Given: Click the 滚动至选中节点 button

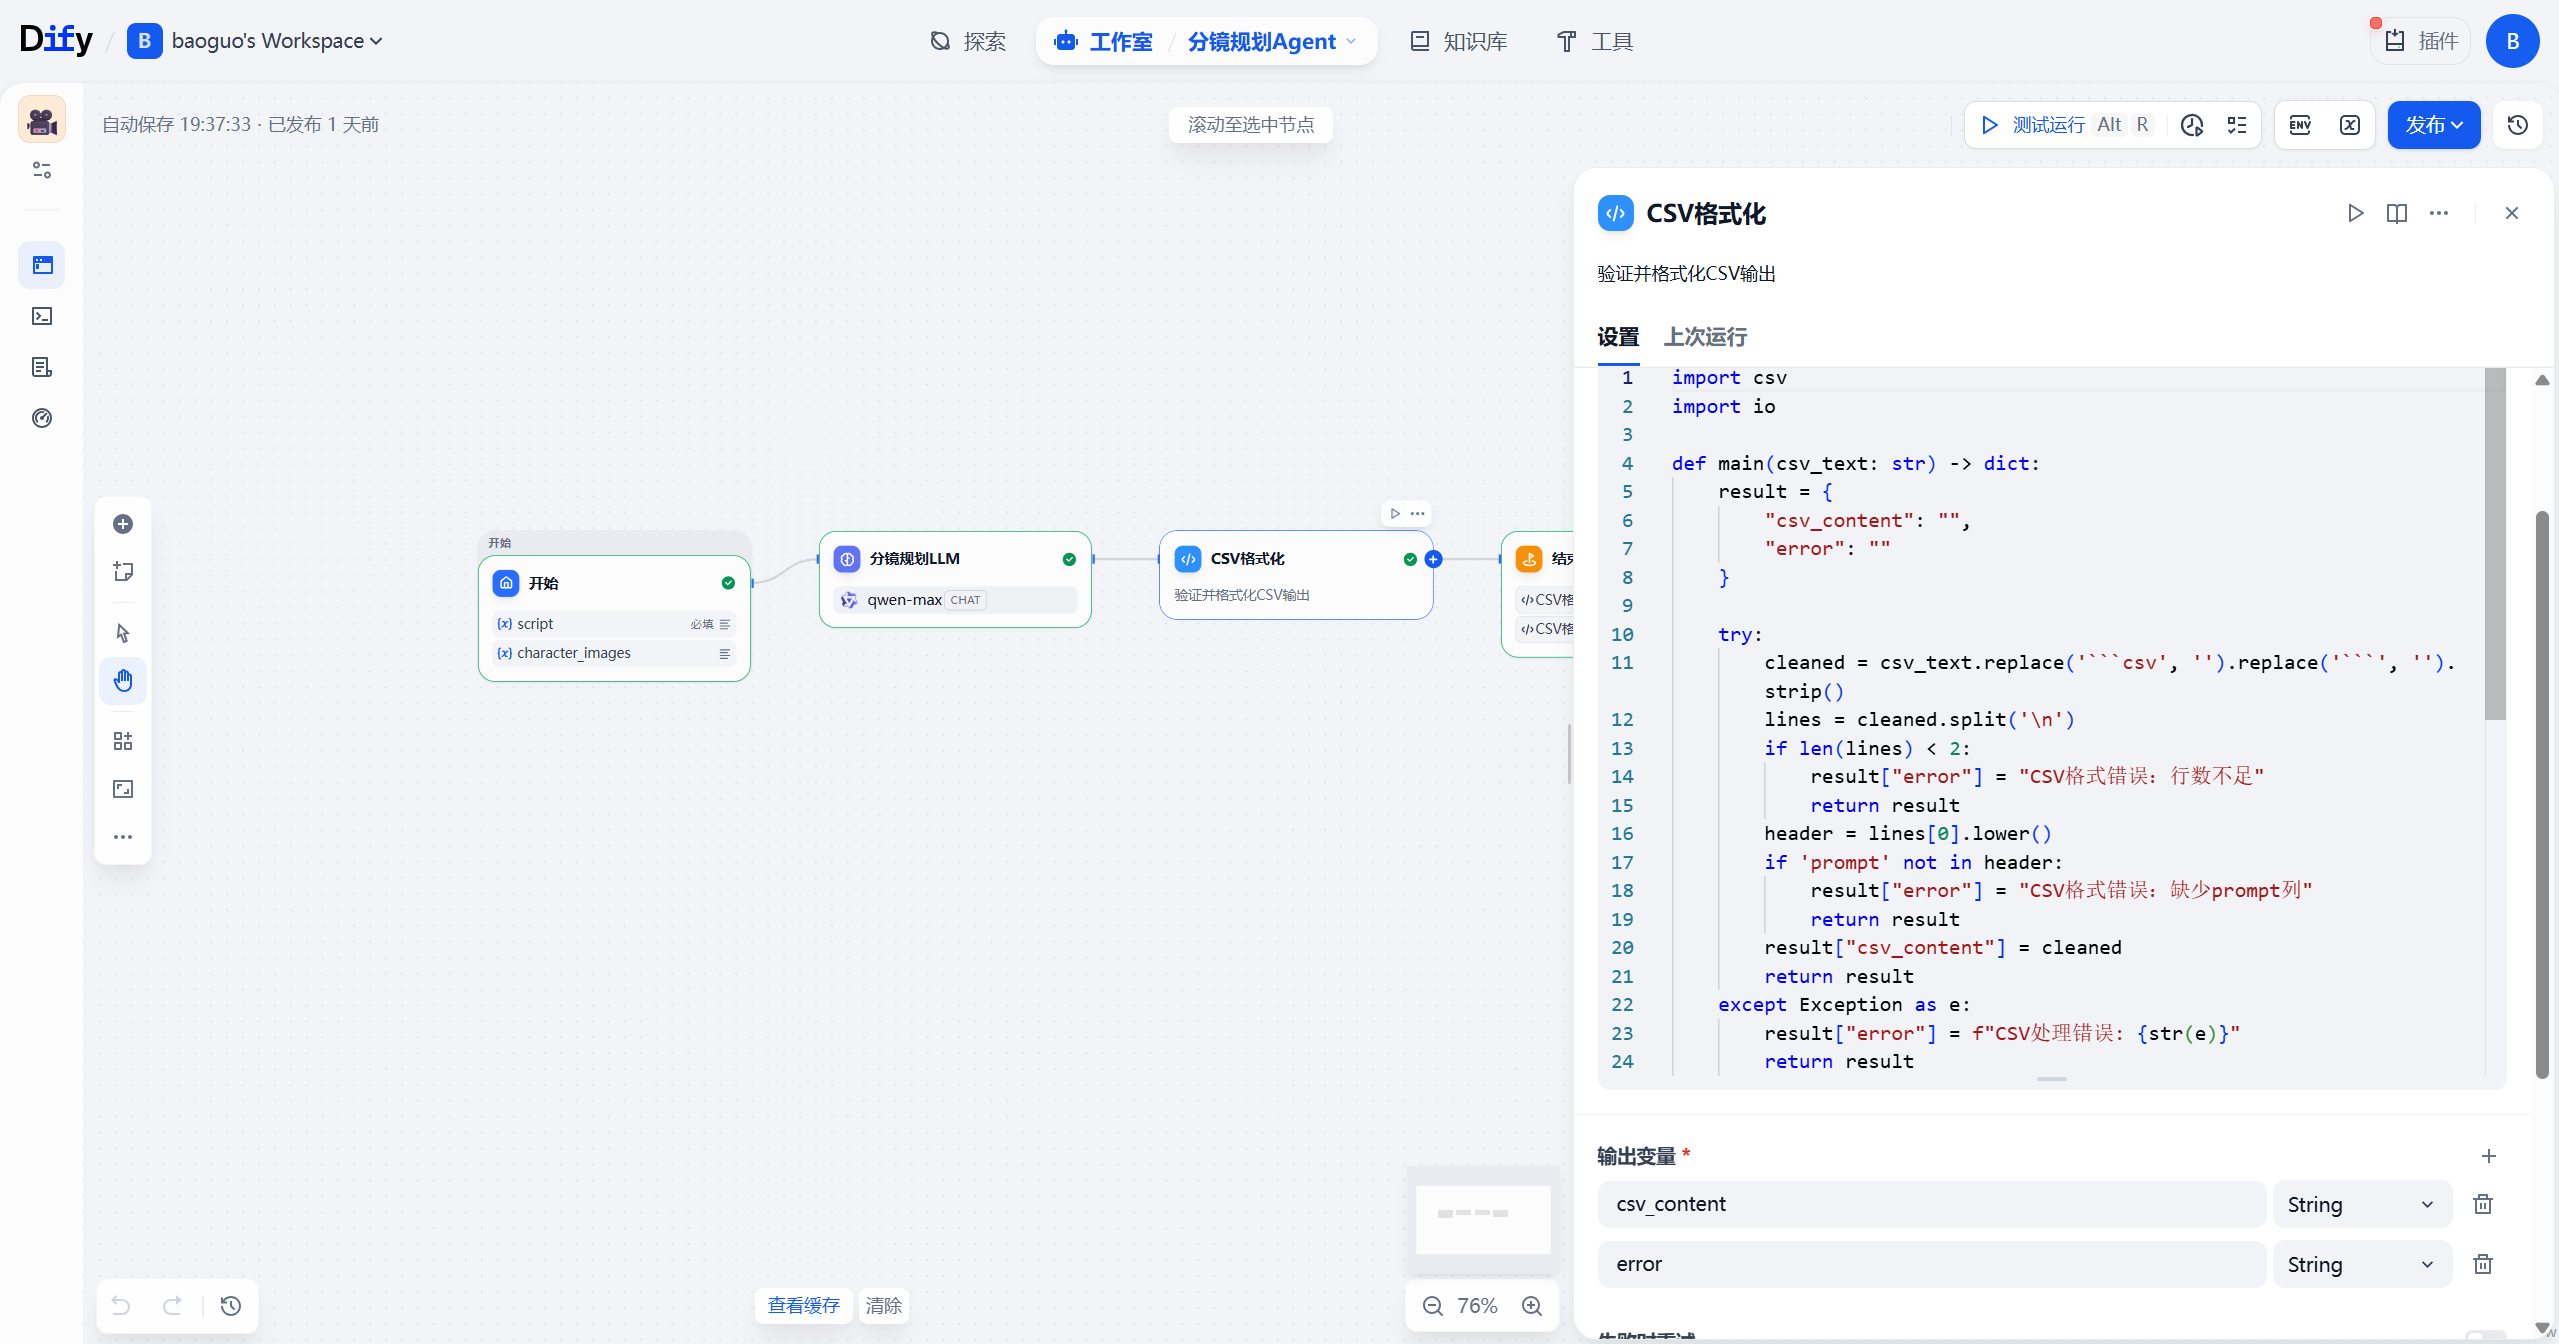Looking at the screenshot, I should (x=1251, y=125).
